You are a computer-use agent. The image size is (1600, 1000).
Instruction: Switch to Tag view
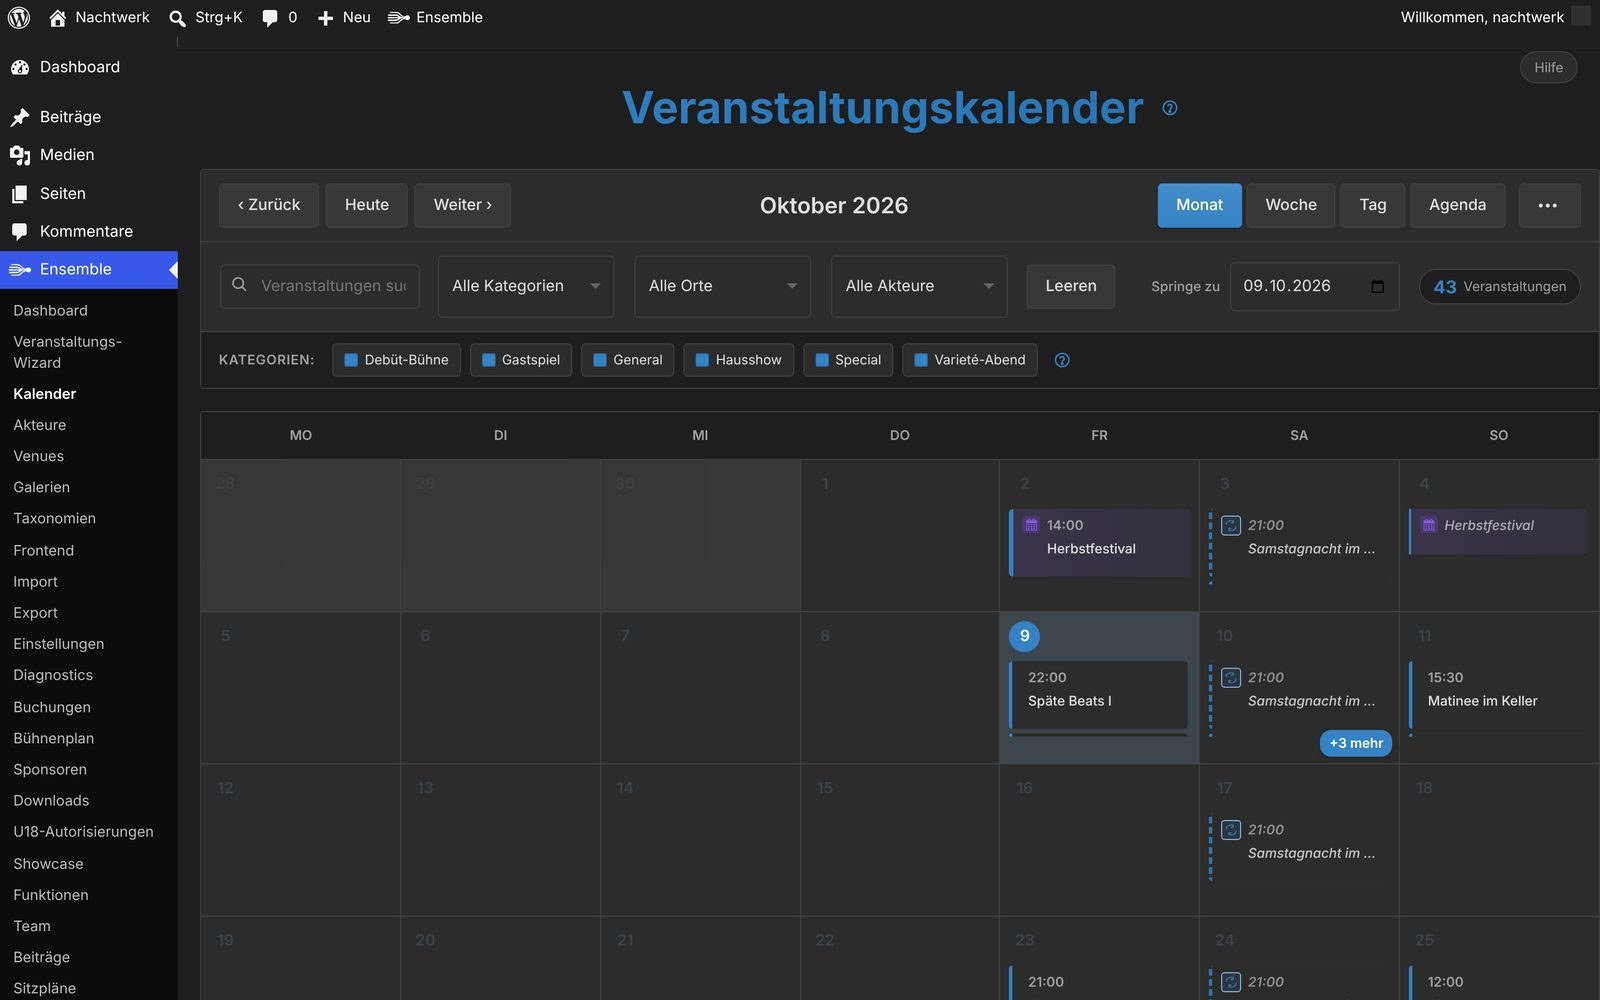click(x=1373, y=205)
